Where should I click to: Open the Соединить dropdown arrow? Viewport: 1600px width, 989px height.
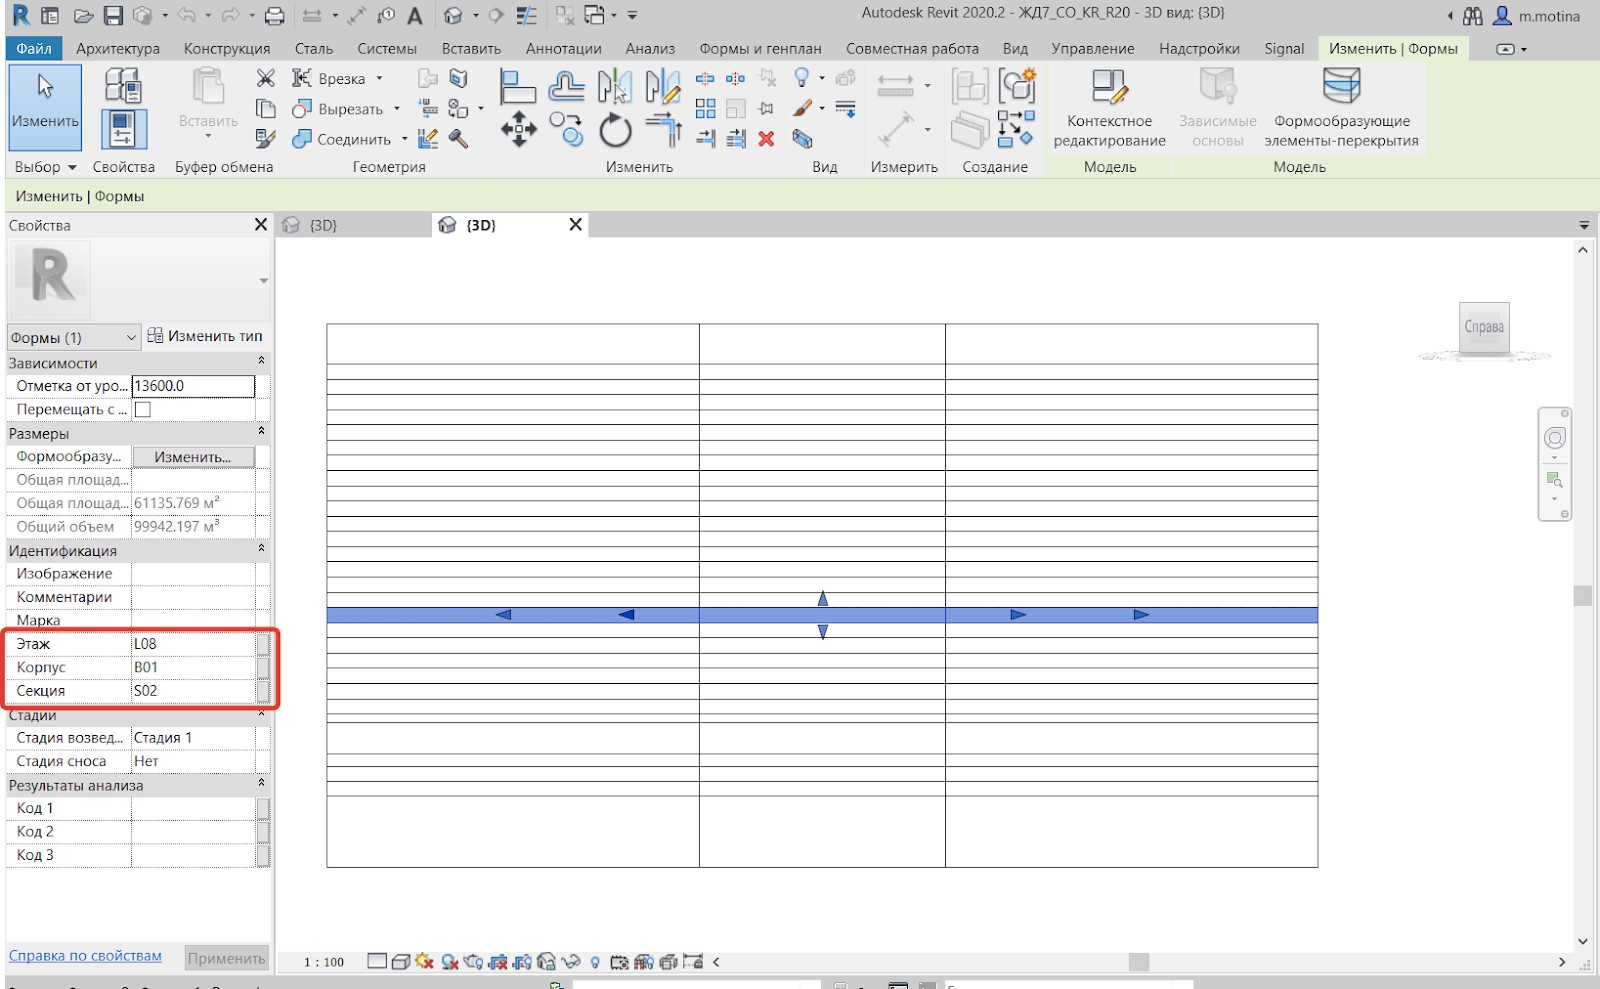404,139
